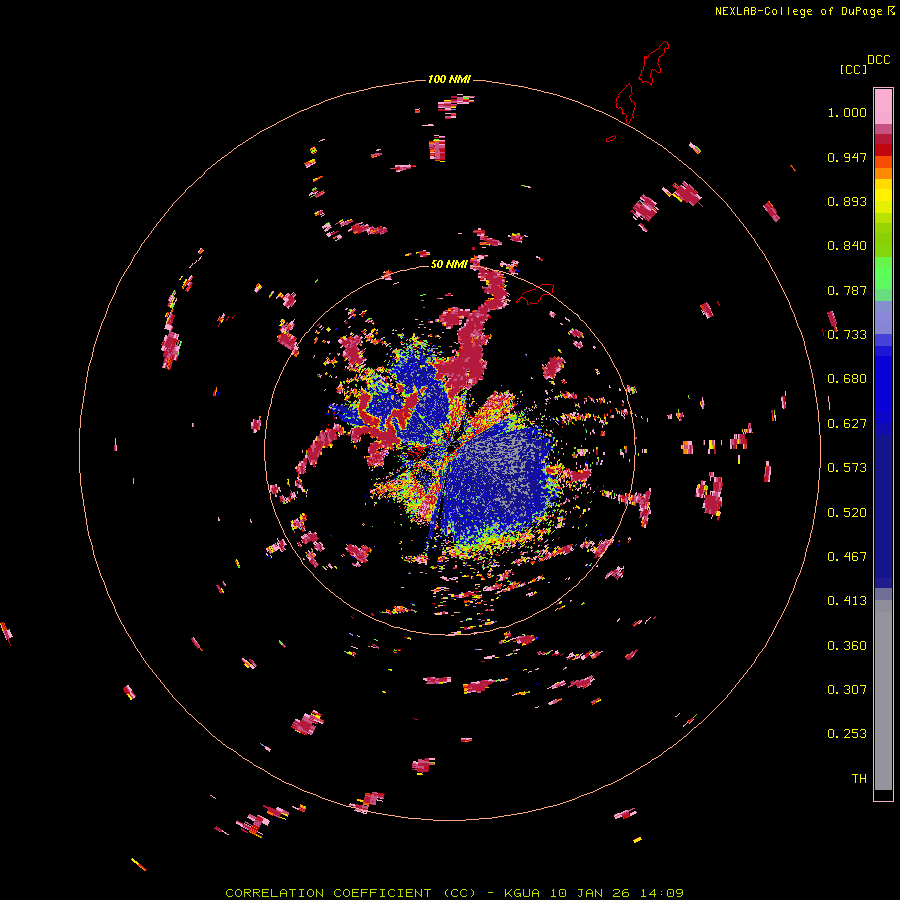Image resolution: width=900 pixels, height=900 pixels.
Task: Click the 0.307 scale value
Action: [x=847, y=690]
